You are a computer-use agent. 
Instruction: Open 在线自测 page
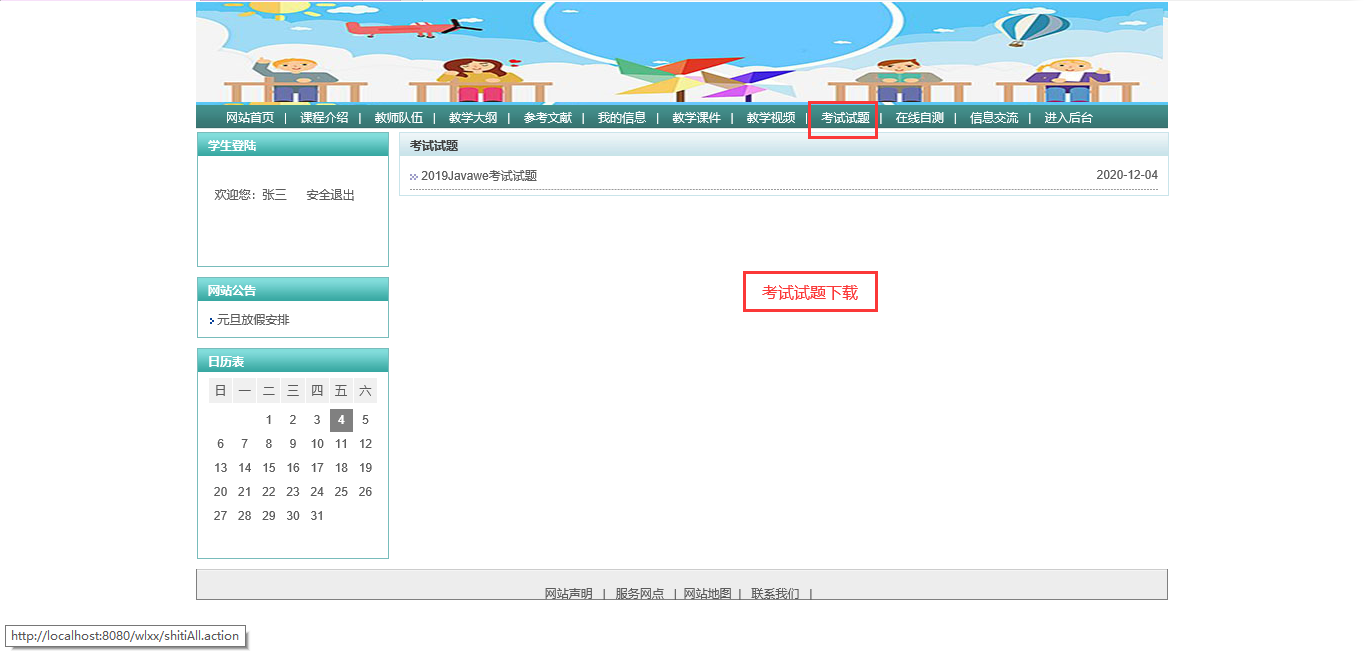(920, 118)
